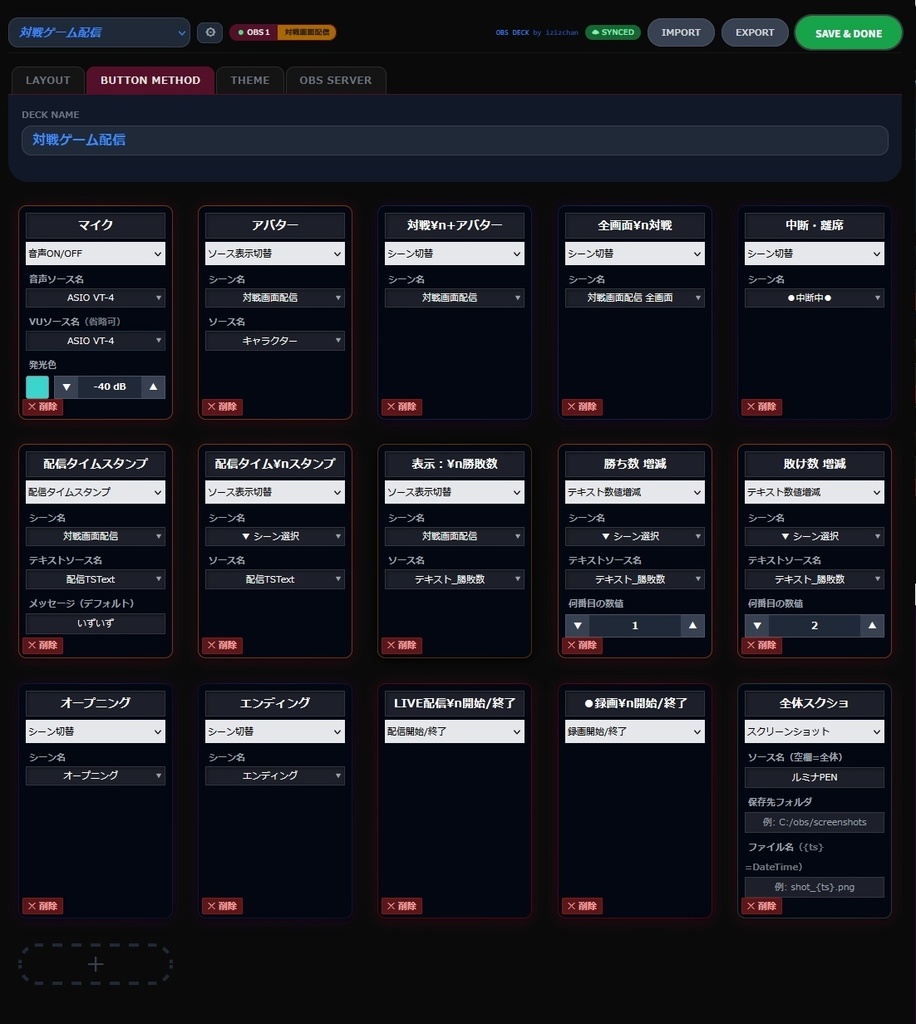Click the DECK NAME input field

pyautogui.click(x=455, y=140)
